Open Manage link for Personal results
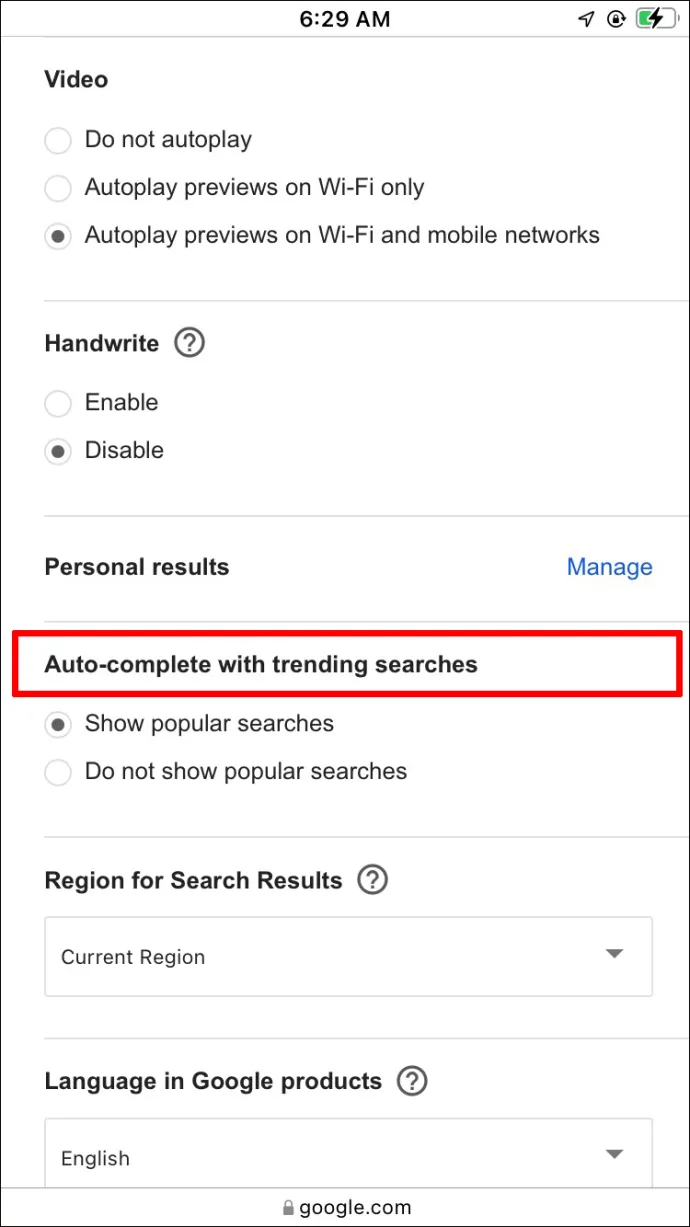 609,567
